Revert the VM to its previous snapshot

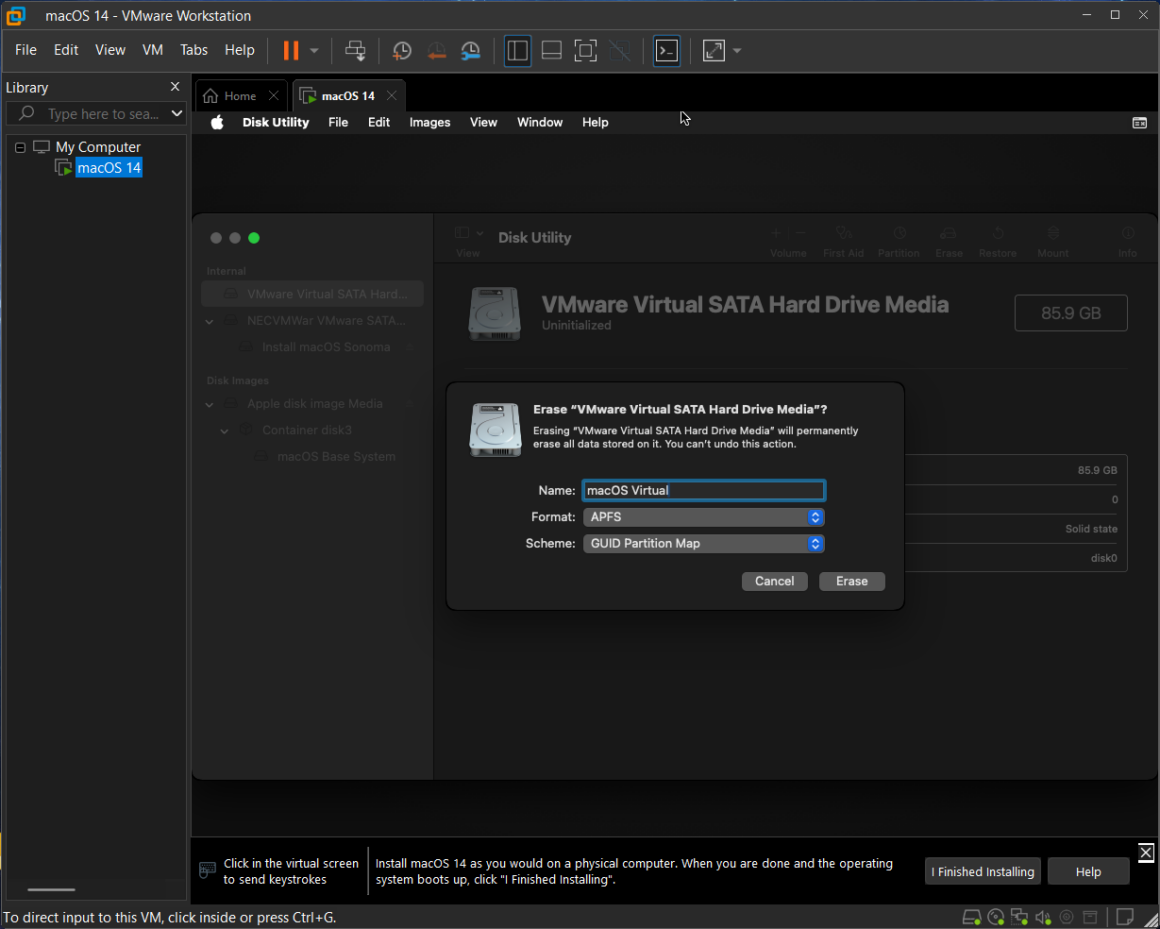pos(436,50)
